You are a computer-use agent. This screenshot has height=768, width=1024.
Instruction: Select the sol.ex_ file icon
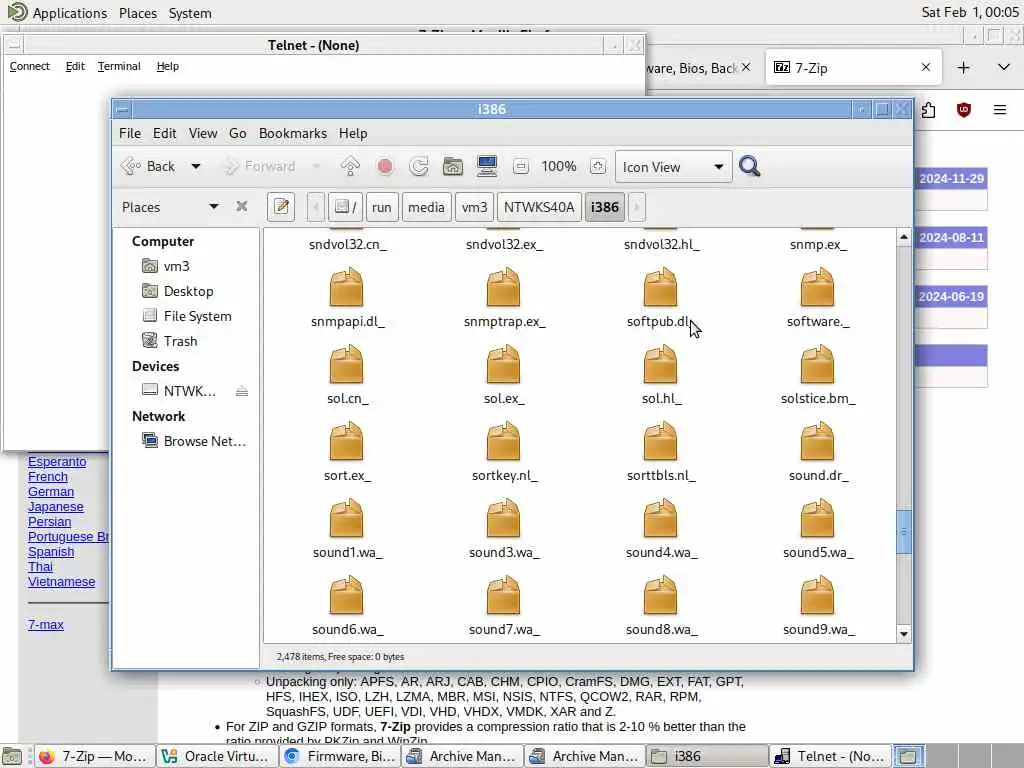coord(504,364)
